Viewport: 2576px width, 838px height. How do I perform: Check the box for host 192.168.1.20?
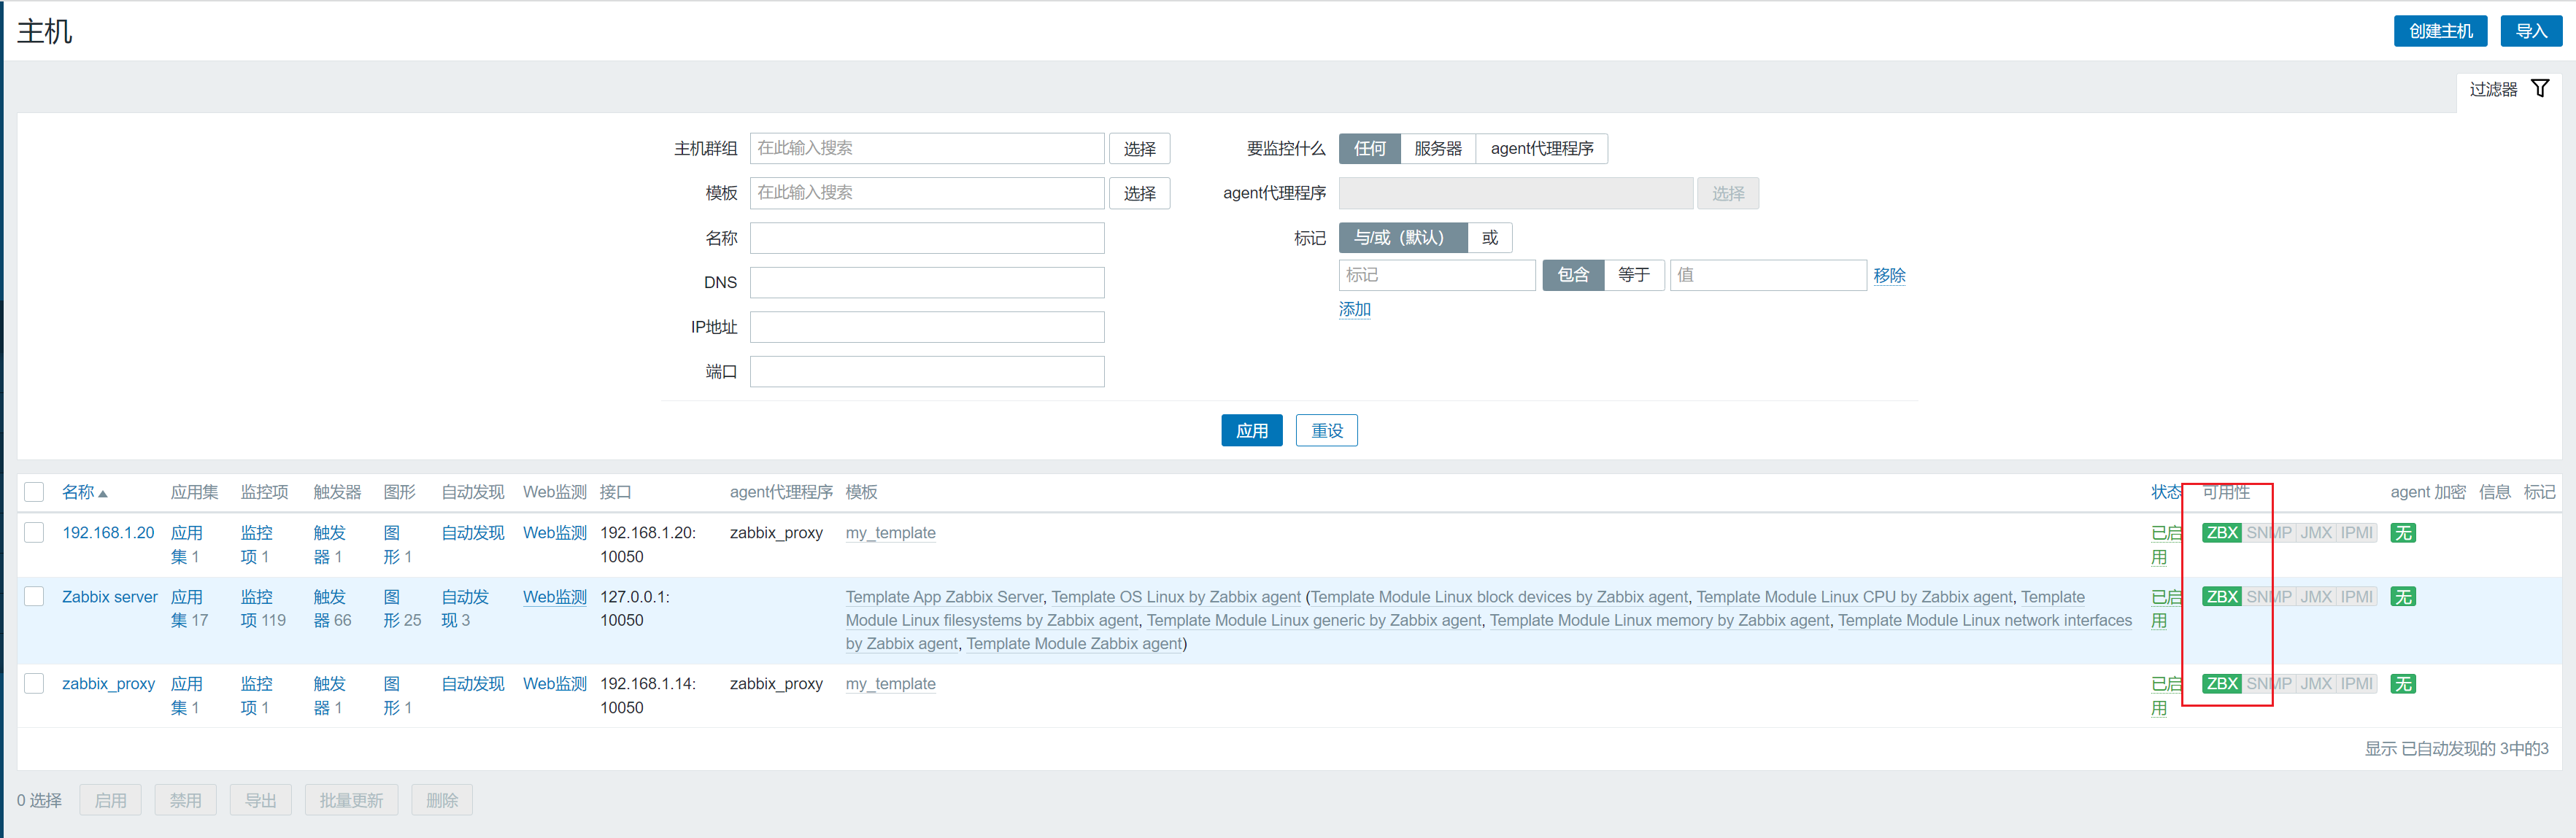(x=34, y=533)
